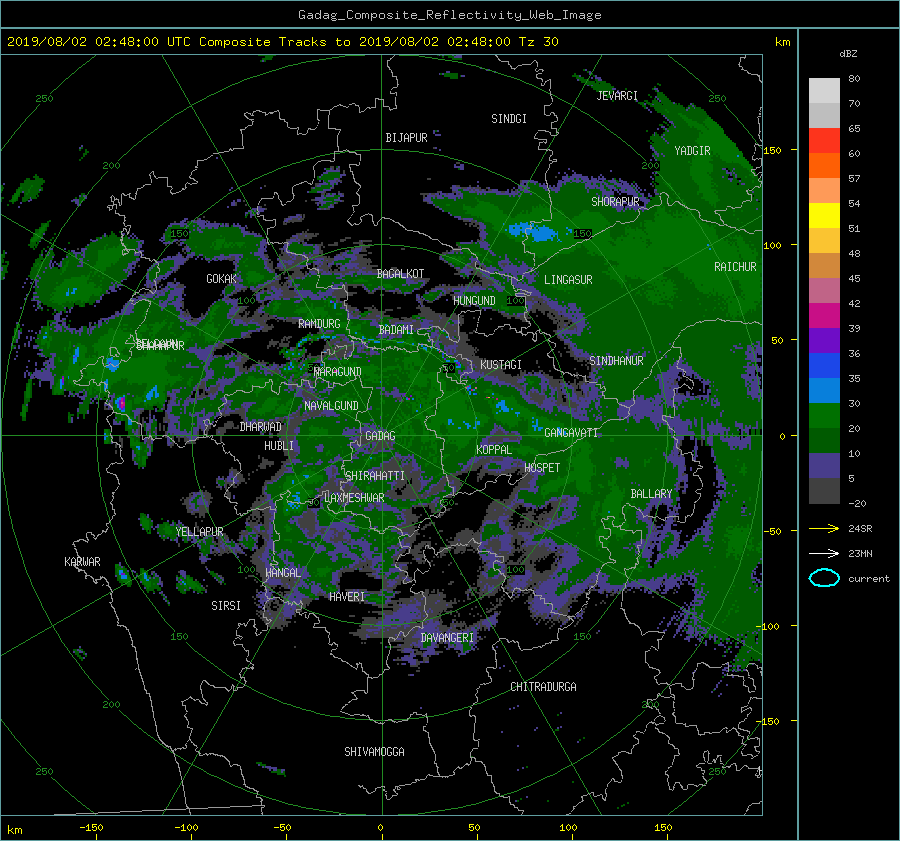The height and width of the screenshot is (841, 900).
Task: Click the CHITRADURGA label
Action: pyautogui.click(x=543, y=687)
